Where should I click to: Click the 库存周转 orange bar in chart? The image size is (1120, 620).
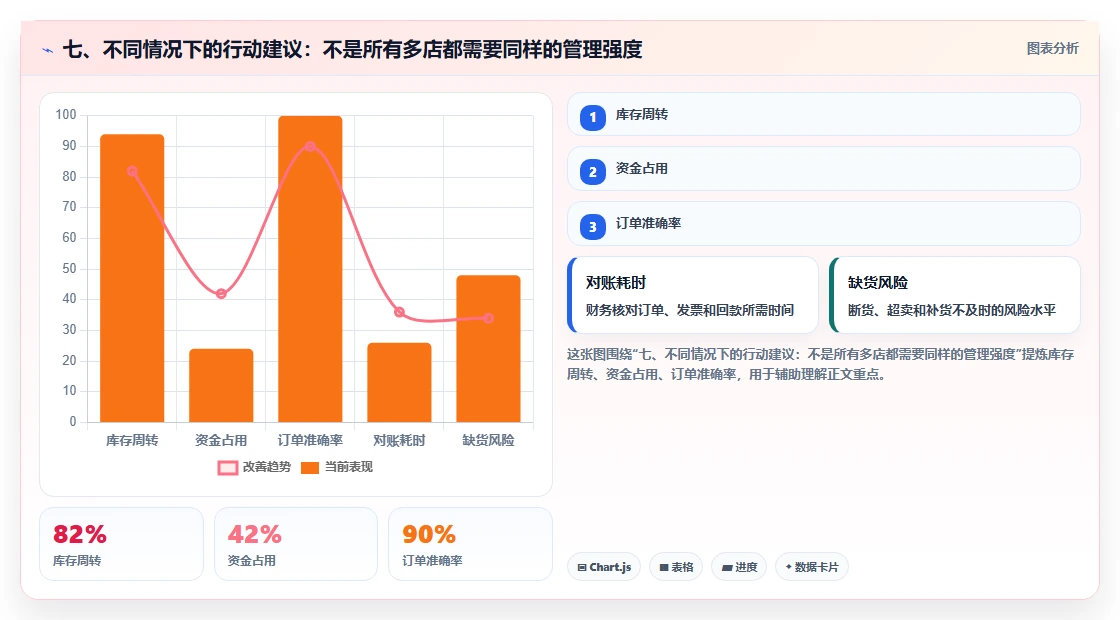(x=132, y=278)
